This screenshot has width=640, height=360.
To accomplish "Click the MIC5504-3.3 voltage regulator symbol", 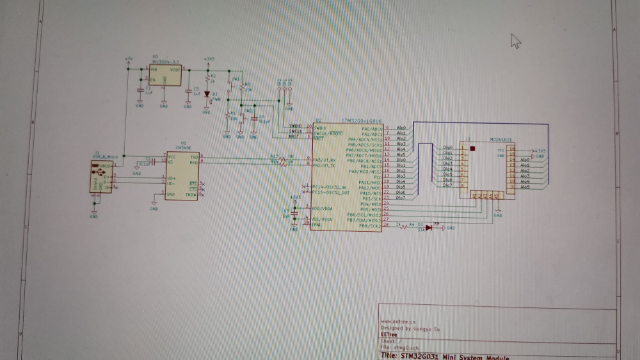I will 165,75.
